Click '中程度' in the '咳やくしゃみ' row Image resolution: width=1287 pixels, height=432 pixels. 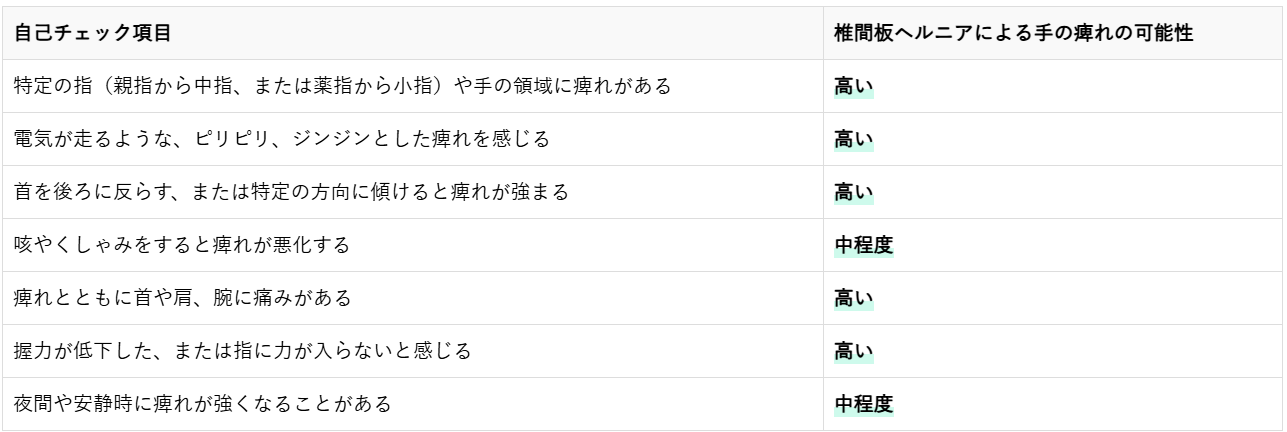coord(863,245)
